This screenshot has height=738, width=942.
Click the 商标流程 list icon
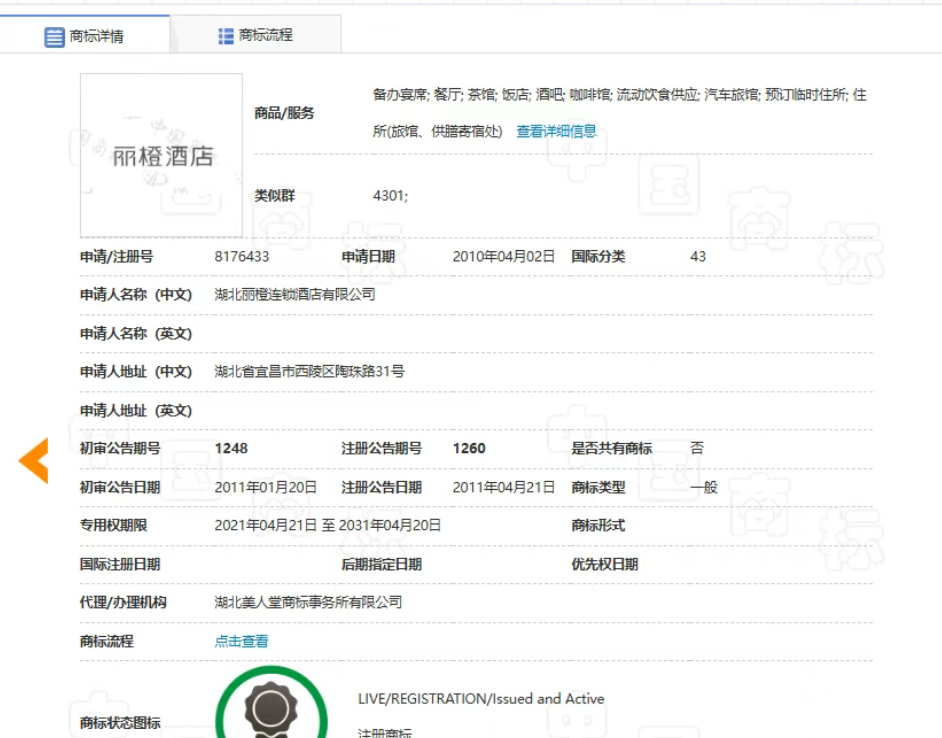[x=226, y=36]
